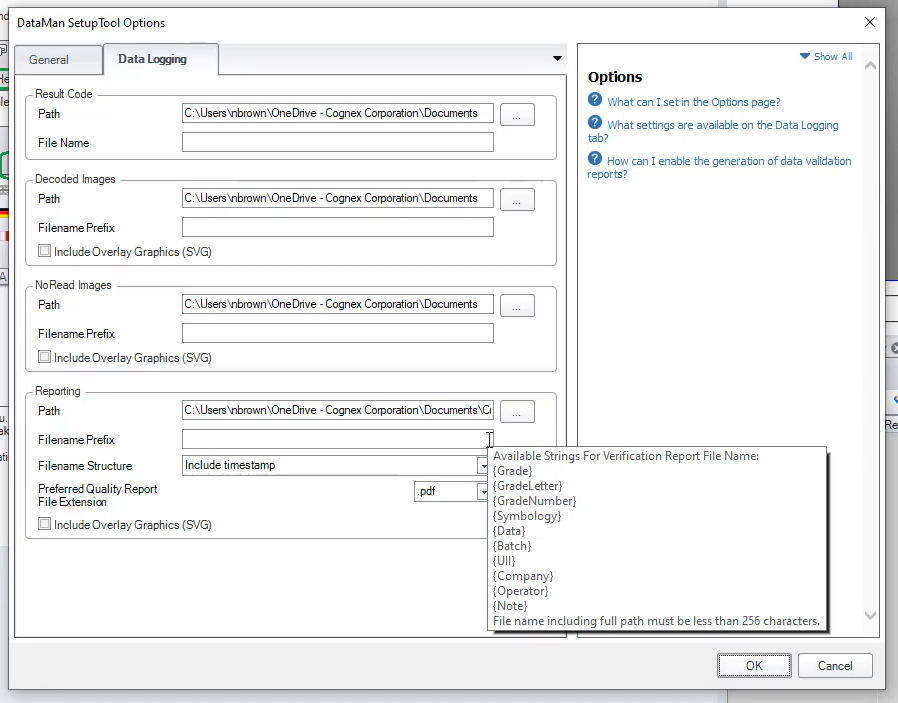Image resolution: width=898 pixels, height=703 pixels.
Task: Open 'What settings are available on Data Logging tab?'
Action: [713, 131]
